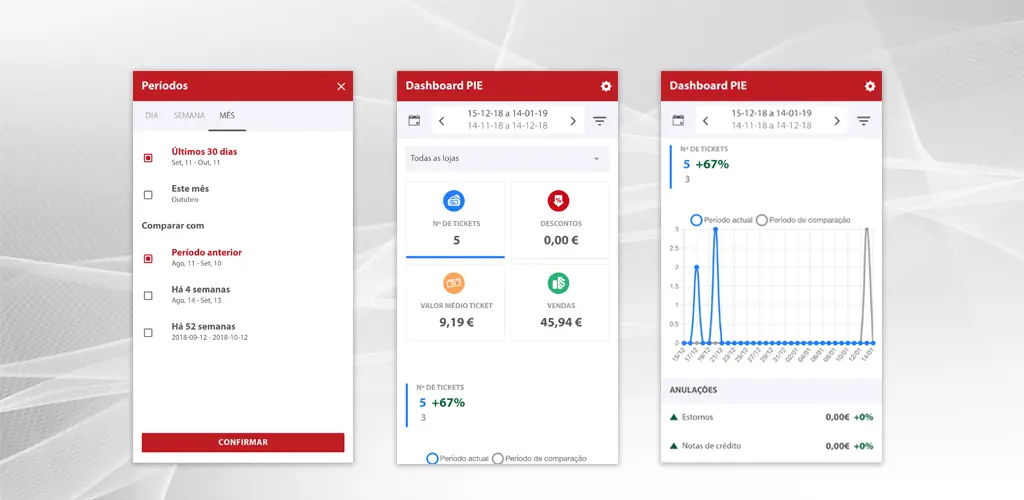The width and height of the screenshot is (1024, 500).
Task: Select the Estornos row
Action: click(x=771, y=417)
